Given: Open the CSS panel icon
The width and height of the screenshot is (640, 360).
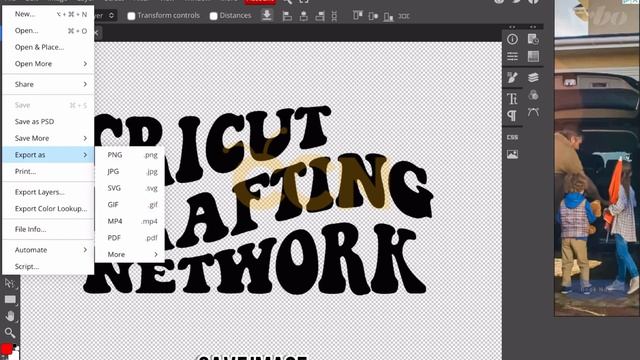Looking at the screenshot, I should pos(512,137).
